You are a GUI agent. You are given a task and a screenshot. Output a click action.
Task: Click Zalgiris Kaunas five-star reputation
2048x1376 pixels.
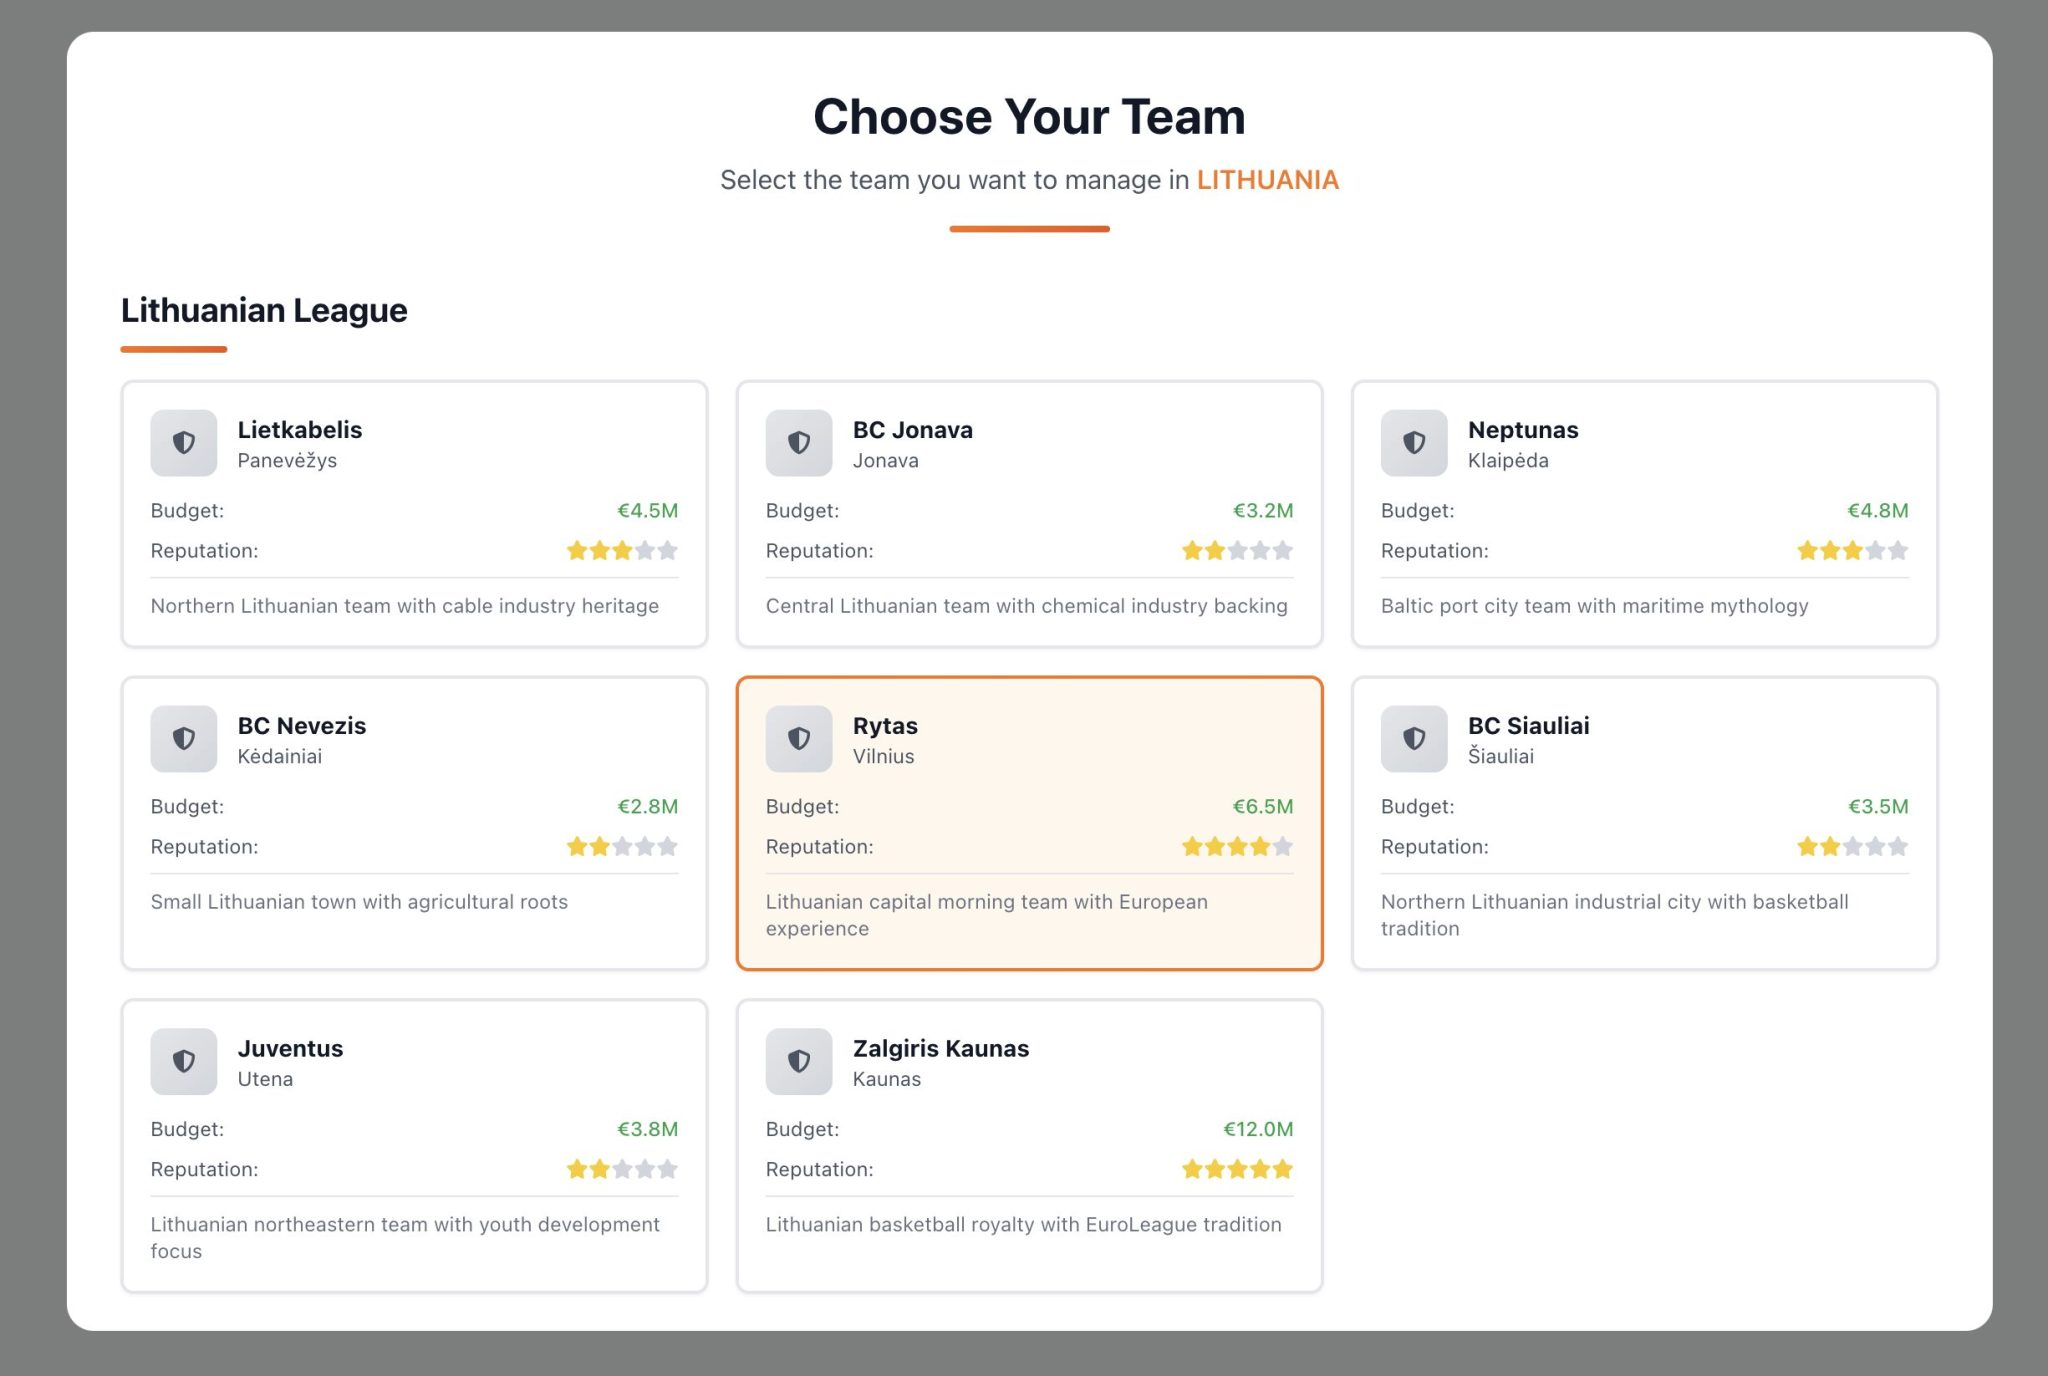pos(1237,1170)
